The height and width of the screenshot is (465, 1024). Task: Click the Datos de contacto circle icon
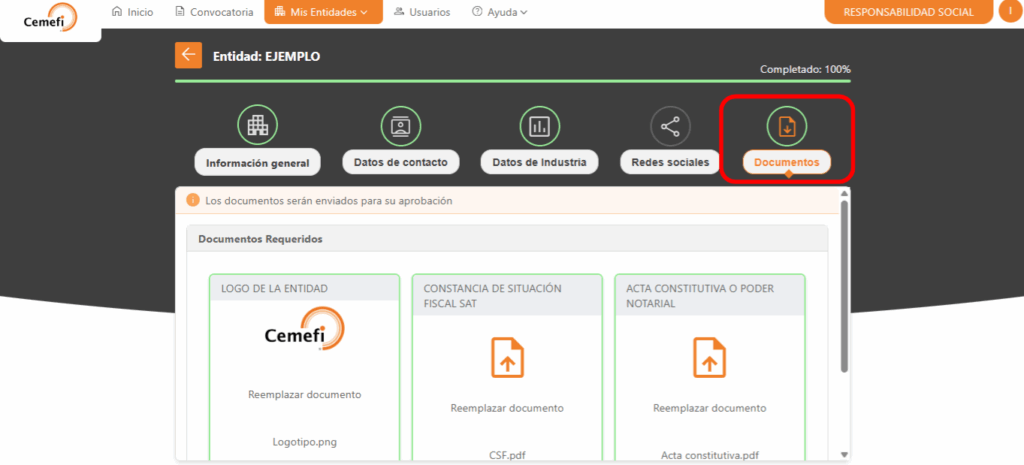point(401,125)
